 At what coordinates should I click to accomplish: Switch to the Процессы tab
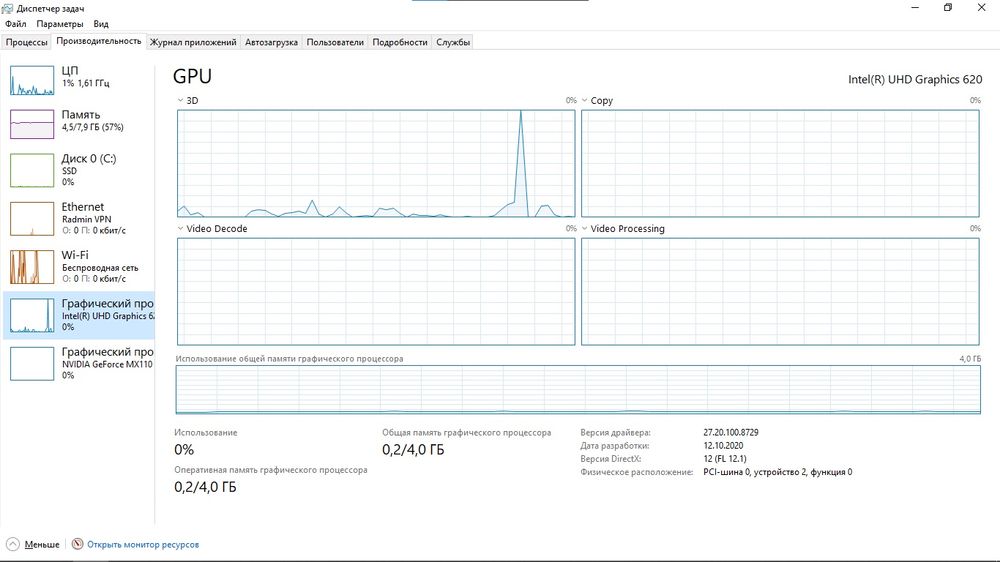[27, 42]
